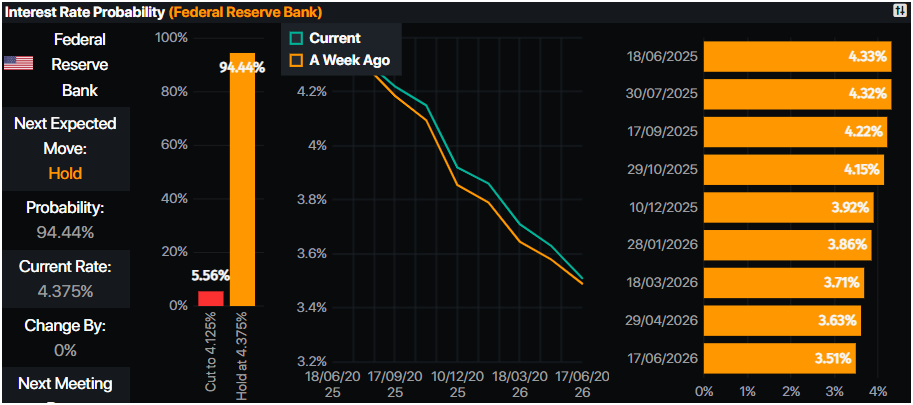Select the 30/07/2025 rate bar
Viewport: 913px width, 405px height.
tap(797, 94)
